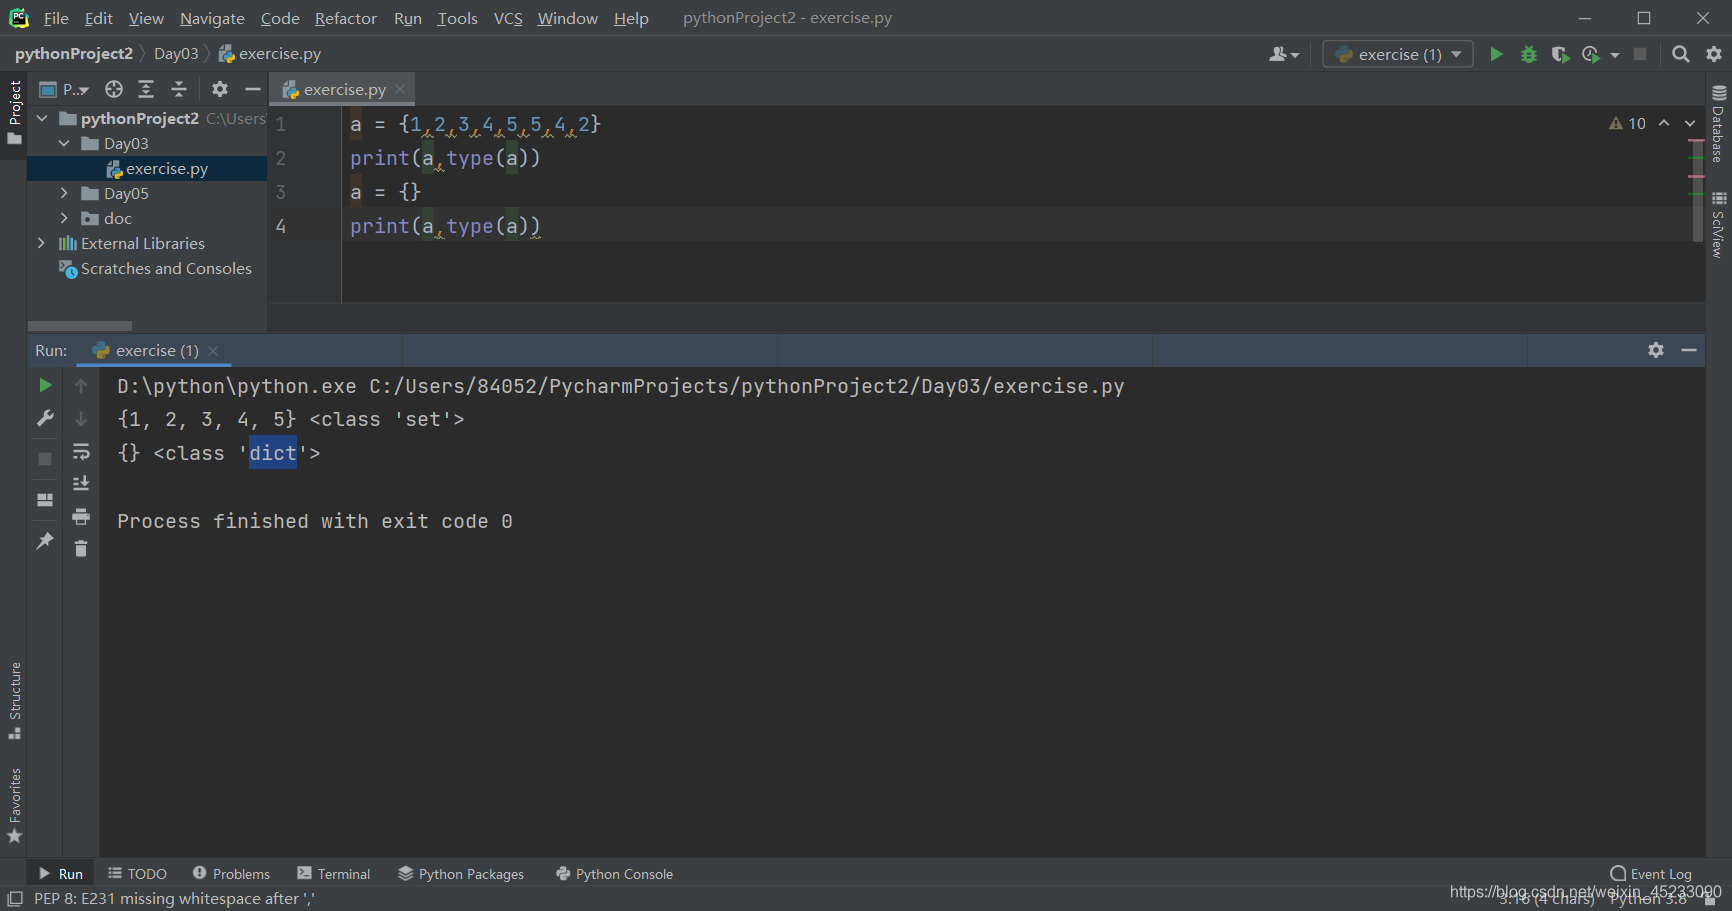
Task: Expand the Day05 folder
Action: coord(64,193)
